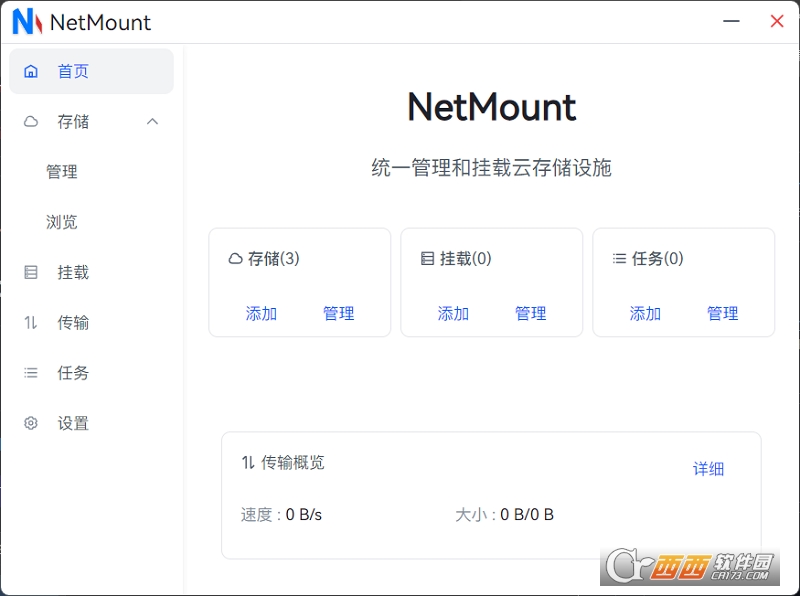Minimize the NetMount window
Image resolution: width=800 pixels, height=596 pixels.
[731, 21]
